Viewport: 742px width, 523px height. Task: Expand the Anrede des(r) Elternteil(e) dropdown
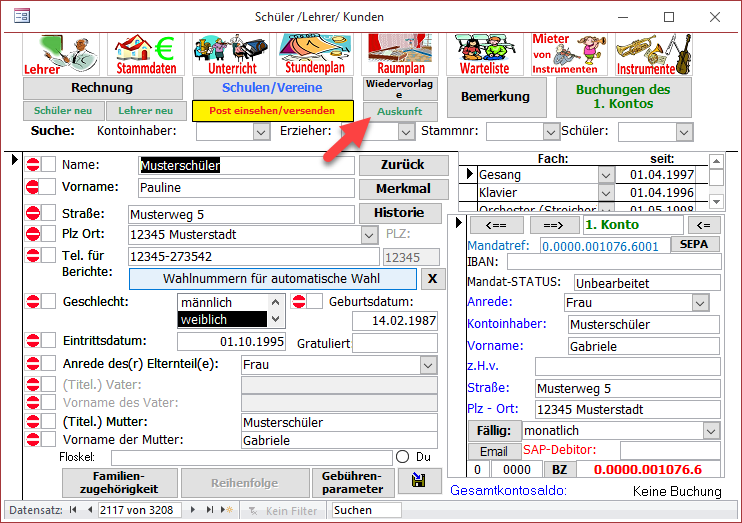click(x=428, y=365)
